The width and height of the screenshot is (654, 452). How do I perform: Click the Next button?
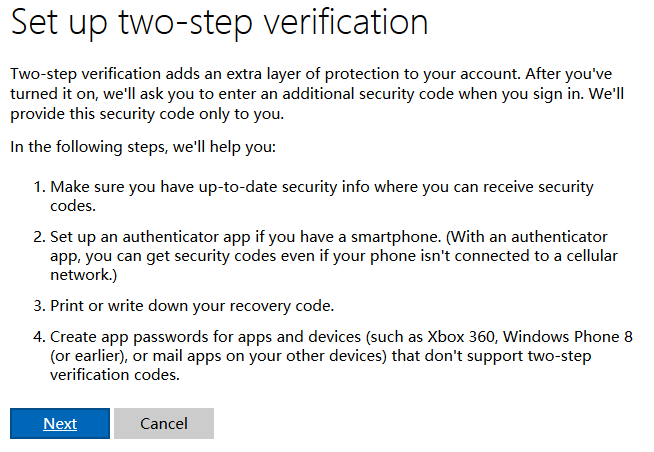tap(60, 423)
